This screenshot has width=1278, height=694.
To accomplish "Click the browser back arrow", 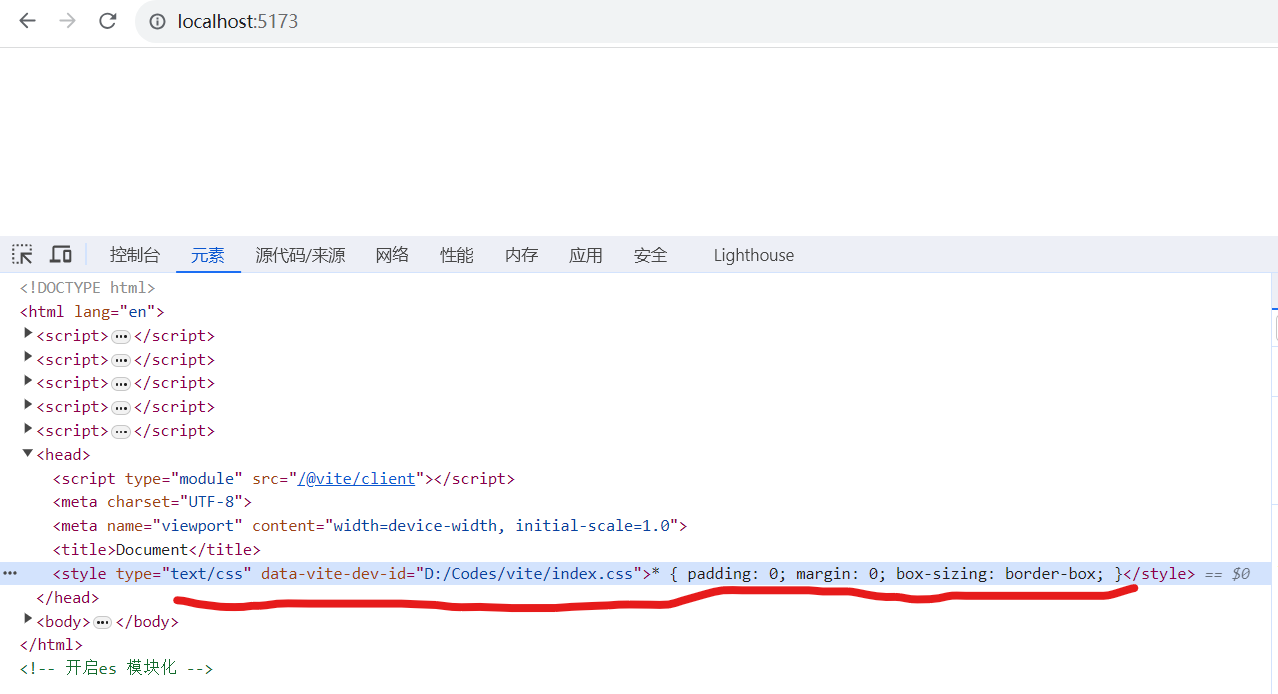I will click(x=27, y=21).
